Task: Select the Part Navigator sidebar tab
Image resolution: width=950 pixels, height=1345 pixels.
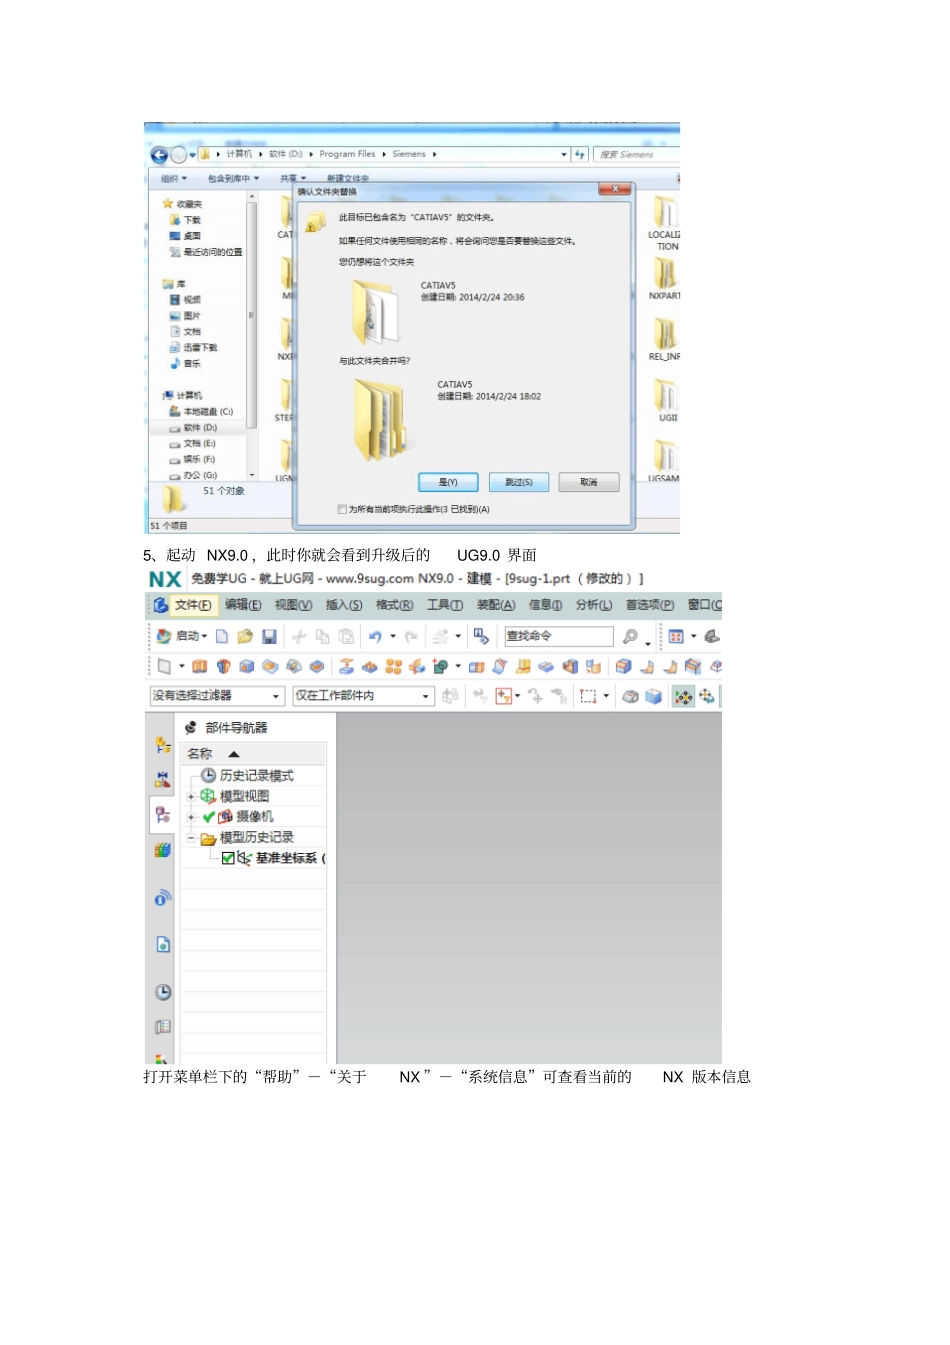Action: pos(162,815)
